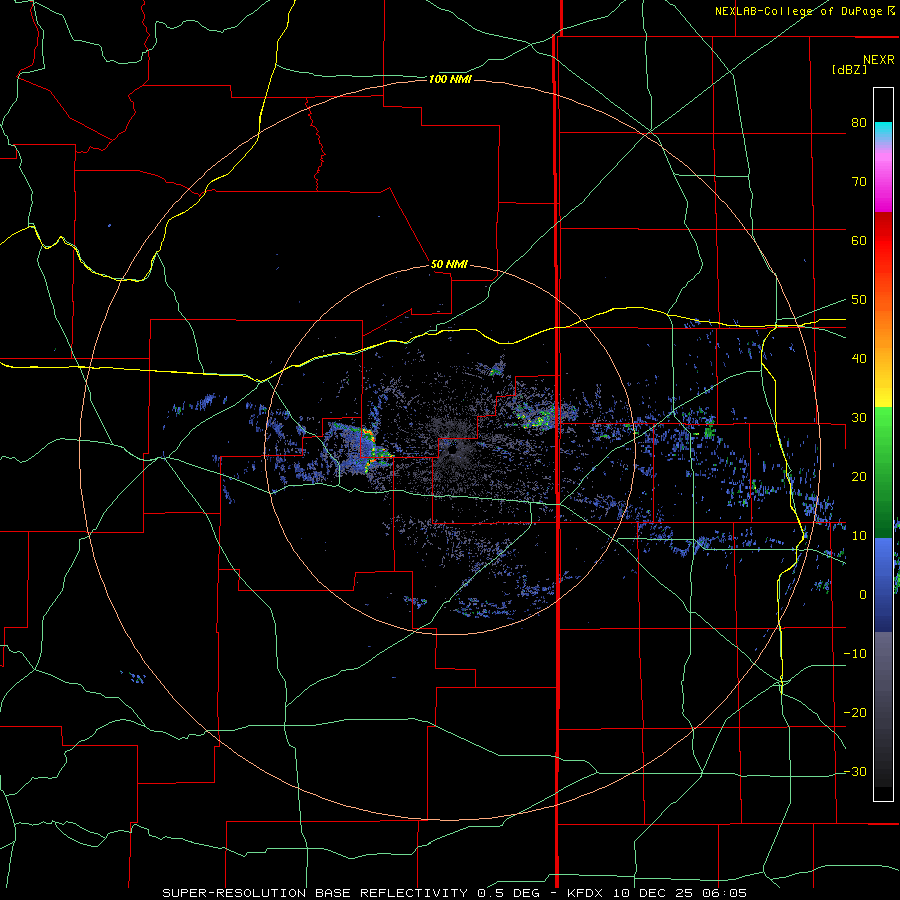The image size is (900, 900).
Task: Click the Super-Resolution Base Reflectivity caption
Action: [455, 893]
